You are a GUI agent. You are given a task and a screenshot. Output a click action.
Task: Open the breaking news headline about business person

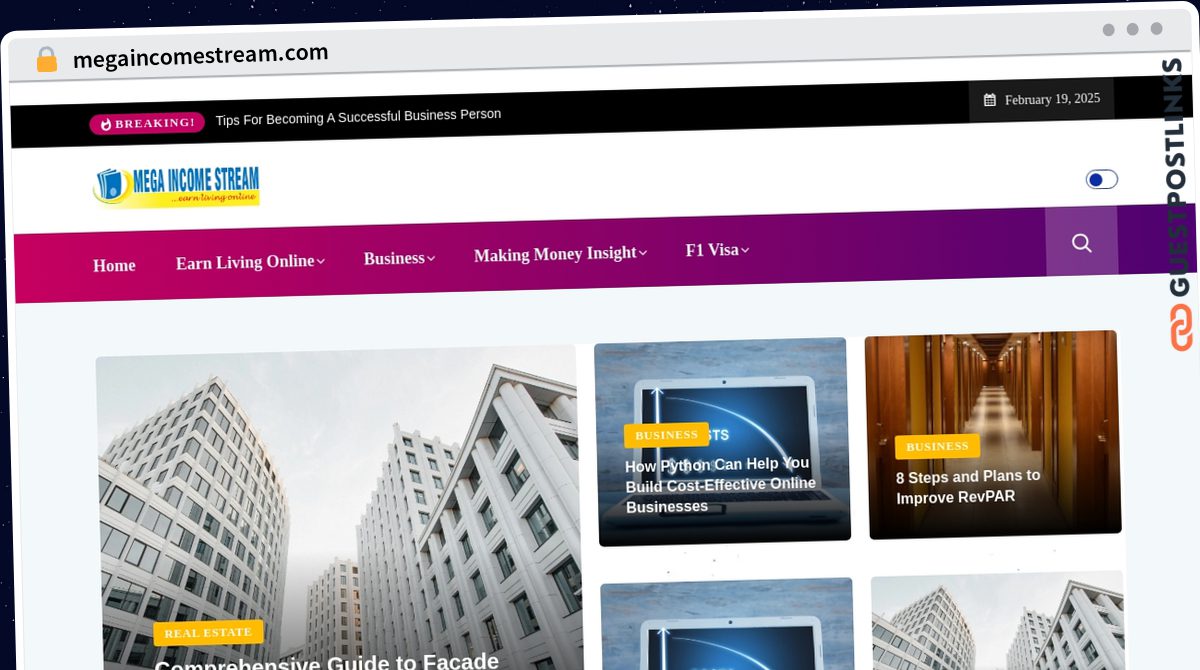pyautogui.click(x=358, y=116)
